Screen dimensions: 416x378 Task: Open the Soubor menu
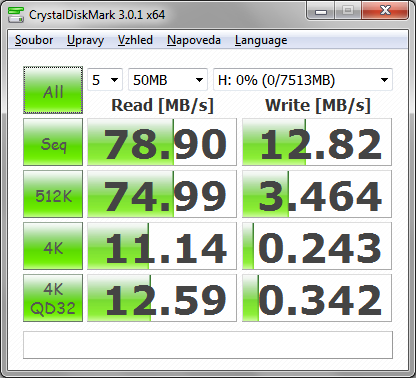[x=34, y=40]
